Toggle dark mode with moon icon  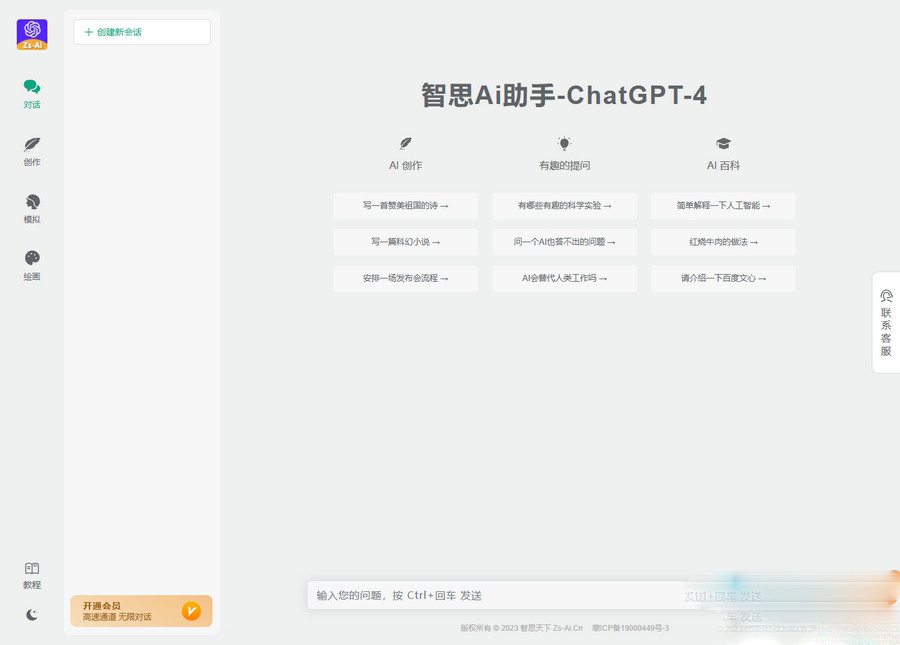point(32,615)
